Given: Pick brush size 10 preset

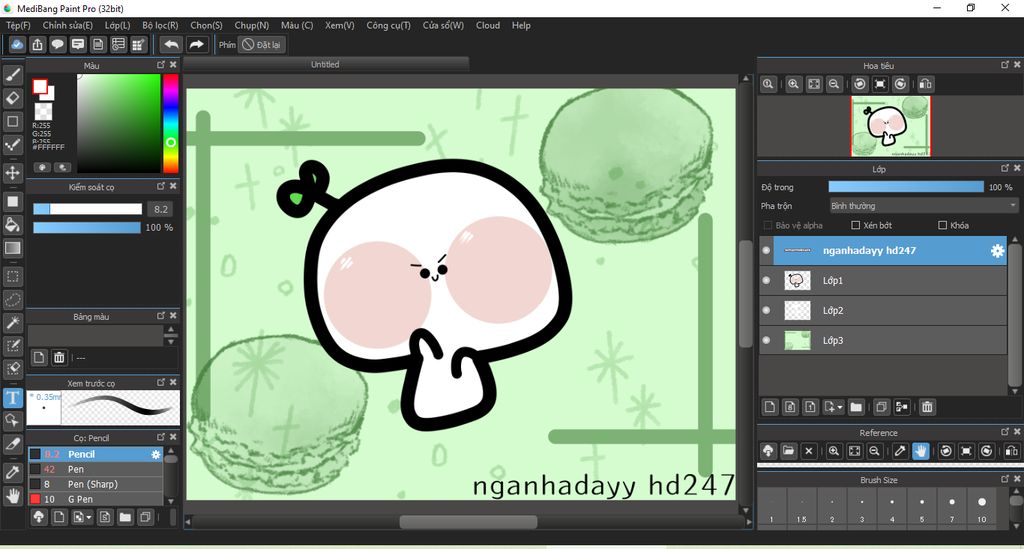Looking at the screenshot, I should [982, 509].
